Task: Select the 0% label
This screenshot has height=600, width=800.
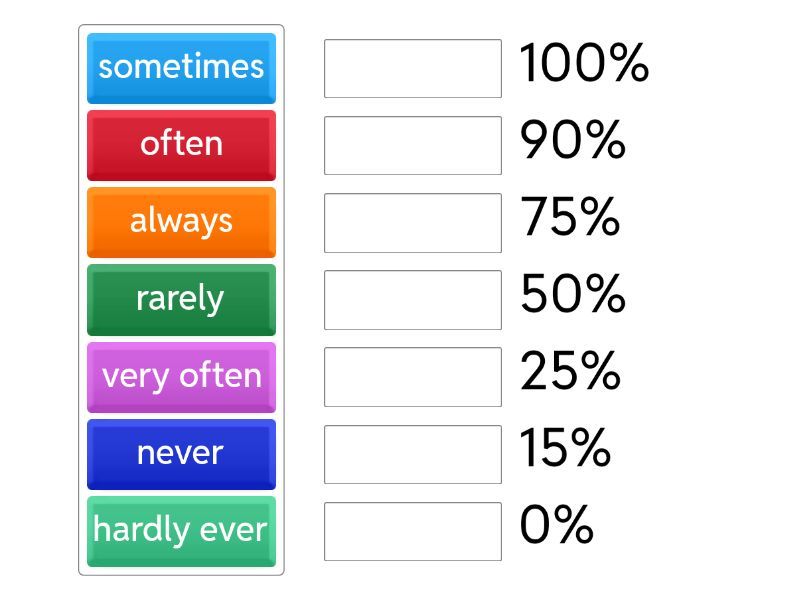Action: (556, 526)
